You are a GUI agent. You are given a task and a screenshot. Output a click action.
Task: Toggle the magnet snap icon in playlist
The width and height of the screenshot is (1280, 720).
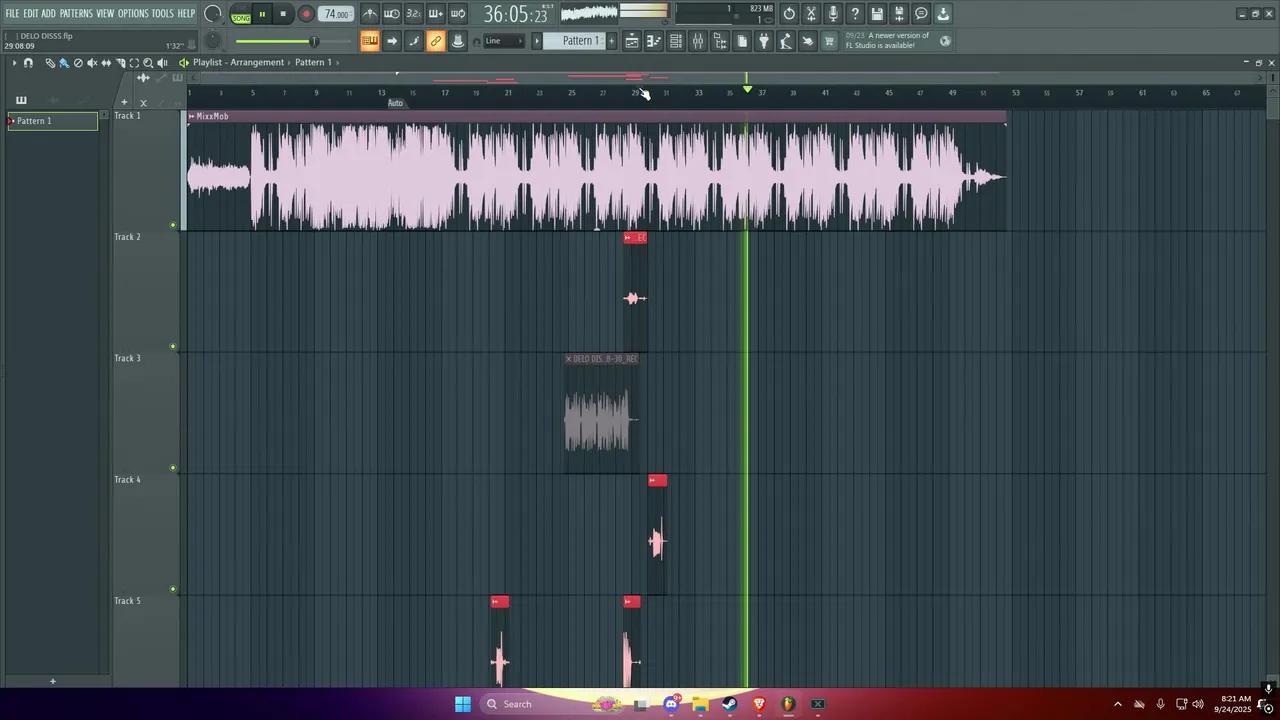[x=28, y=63]
